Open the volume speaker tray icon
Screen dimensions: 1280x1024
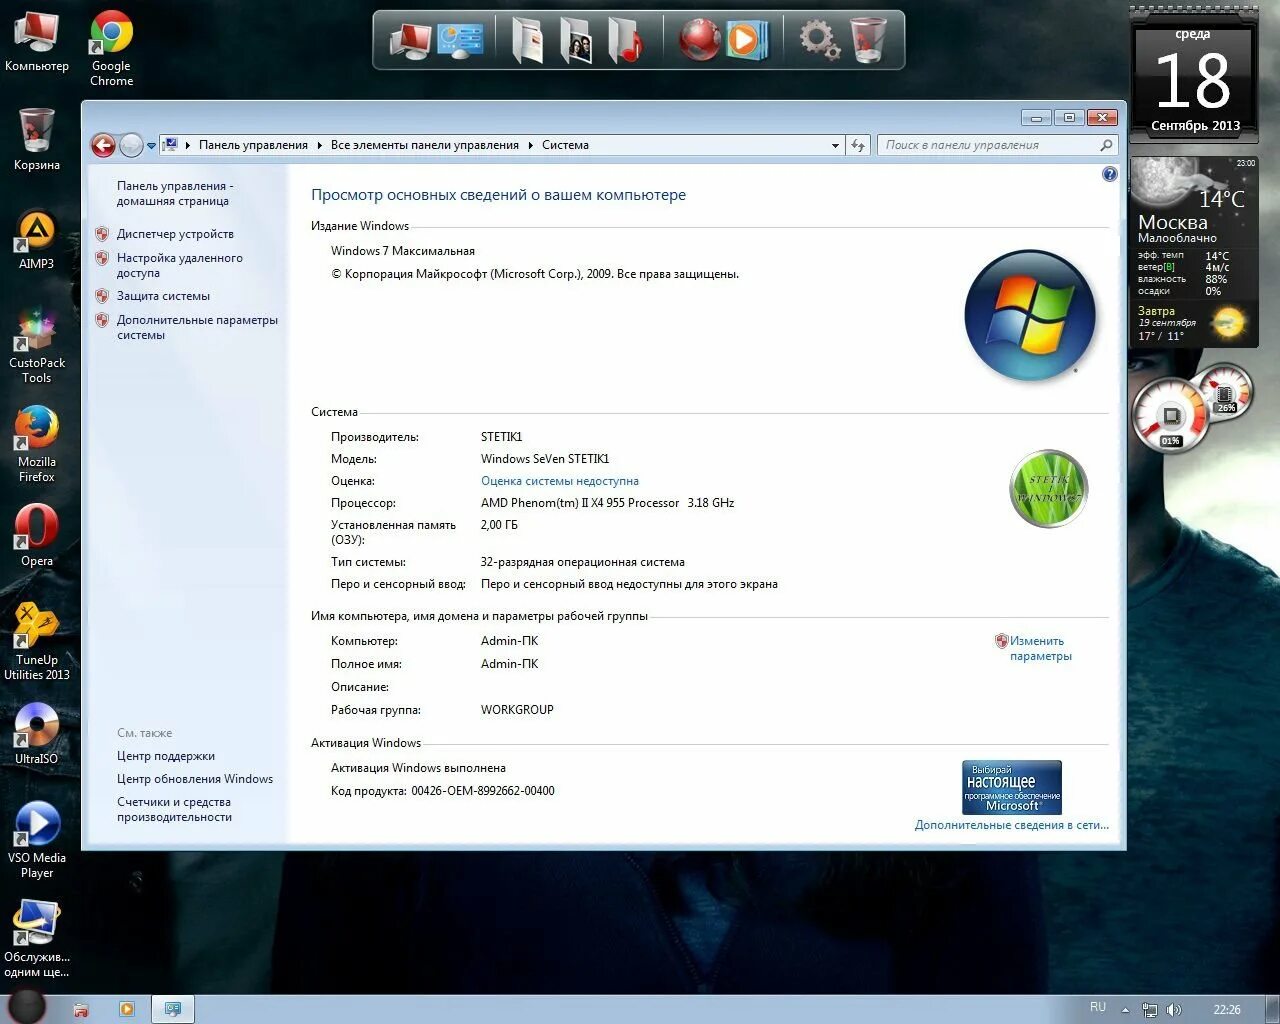click(1174, 1010)
